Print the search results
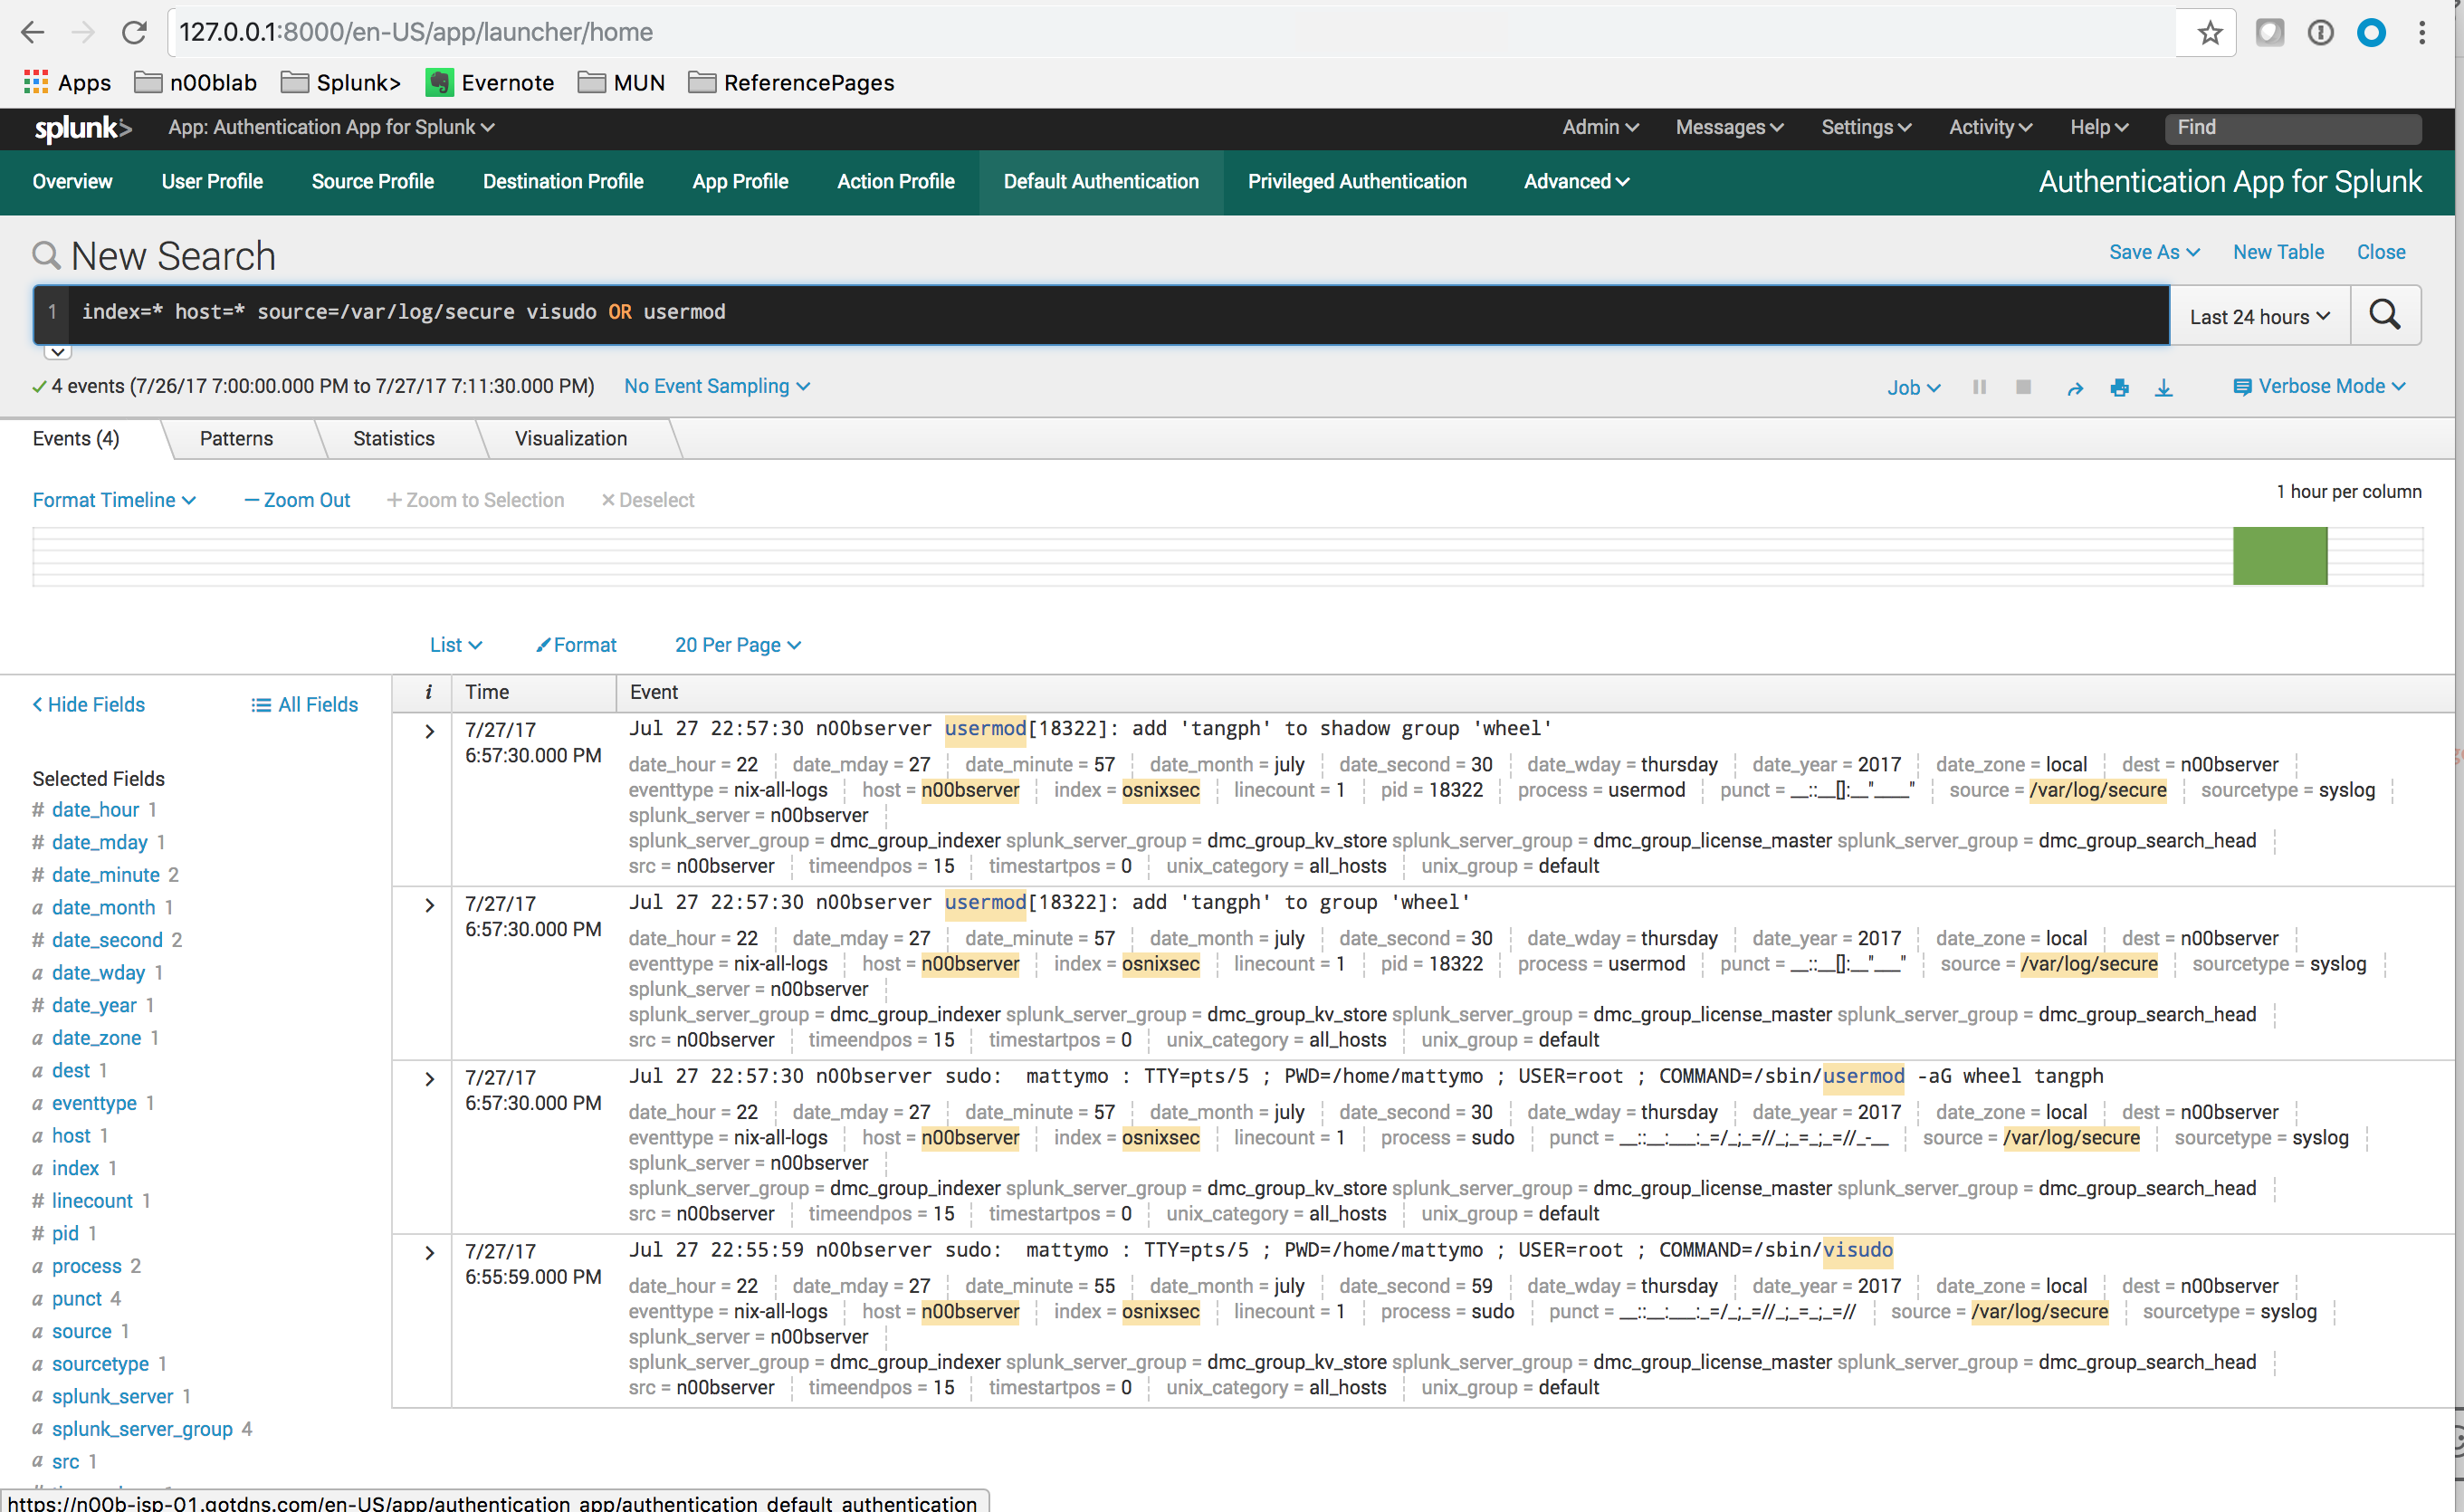 click(x=2120, y=387)
